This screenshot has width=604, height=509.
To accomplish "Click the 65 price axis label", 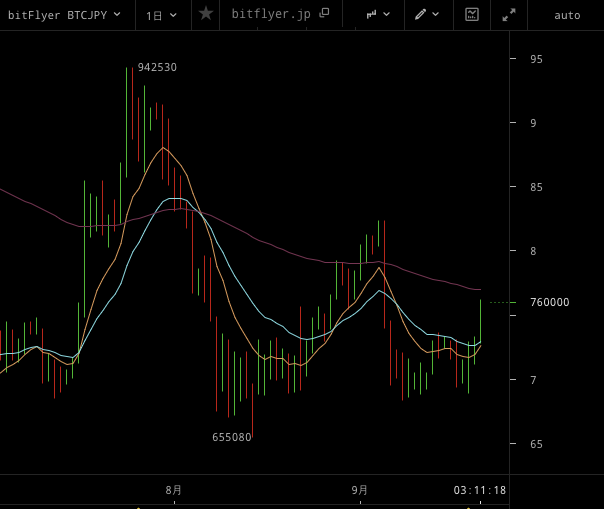I will point(536,444).
